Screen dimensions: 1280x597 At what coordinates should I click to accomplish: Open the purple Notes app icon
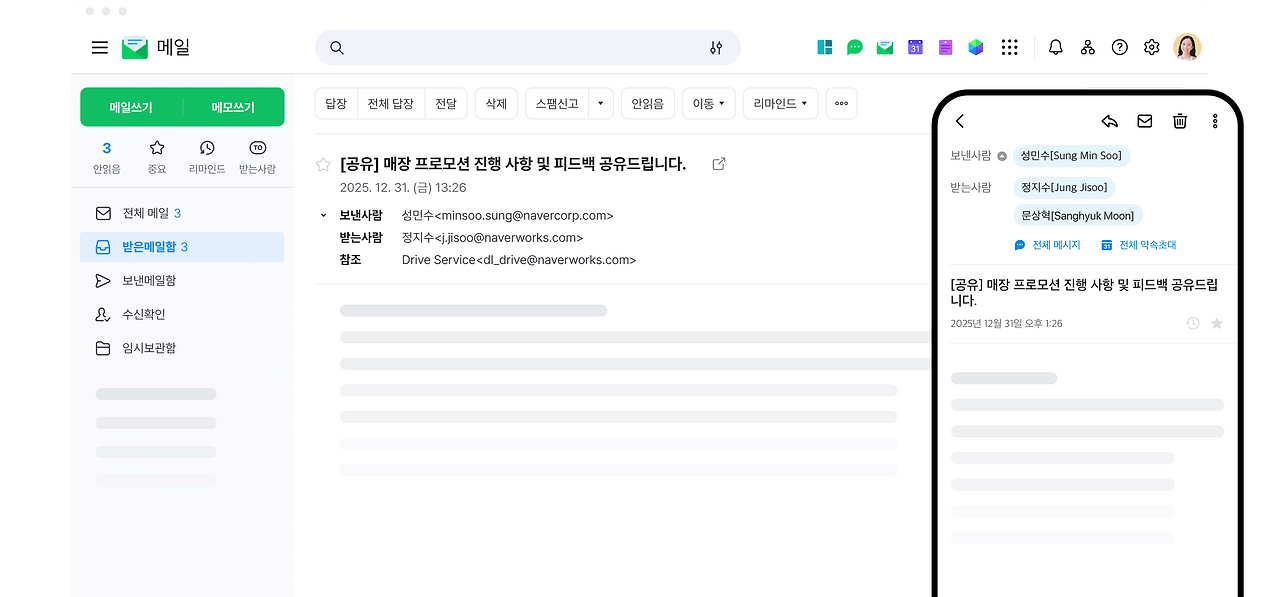click(x=945, y=47)
